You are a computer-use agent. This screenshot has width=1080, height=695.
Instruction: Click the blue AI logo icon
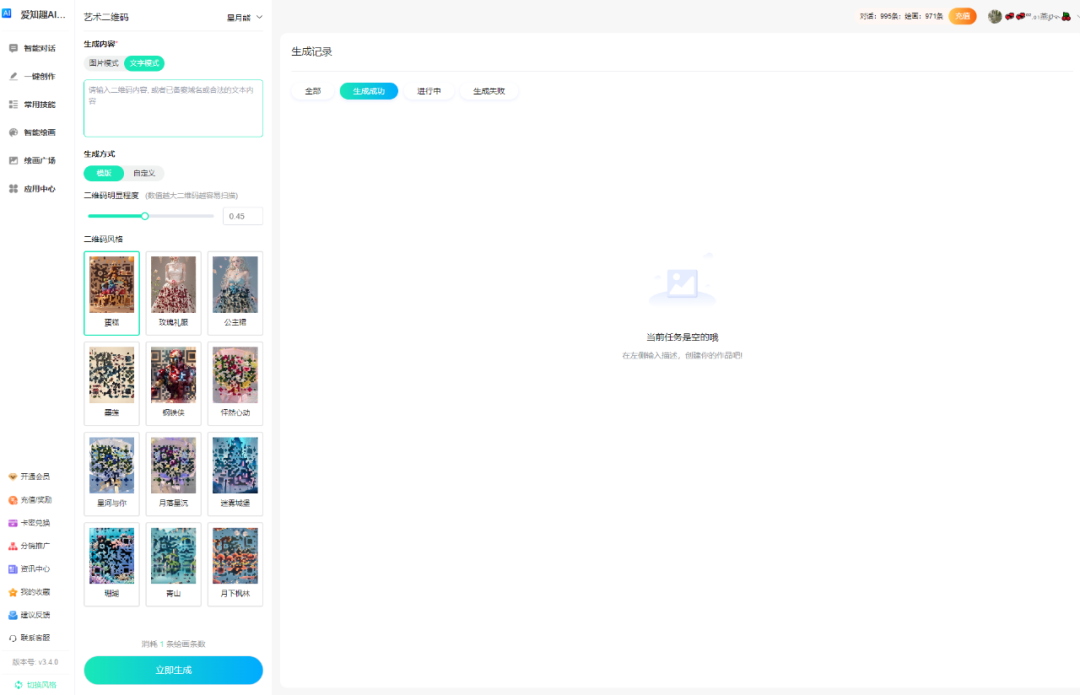7,13
